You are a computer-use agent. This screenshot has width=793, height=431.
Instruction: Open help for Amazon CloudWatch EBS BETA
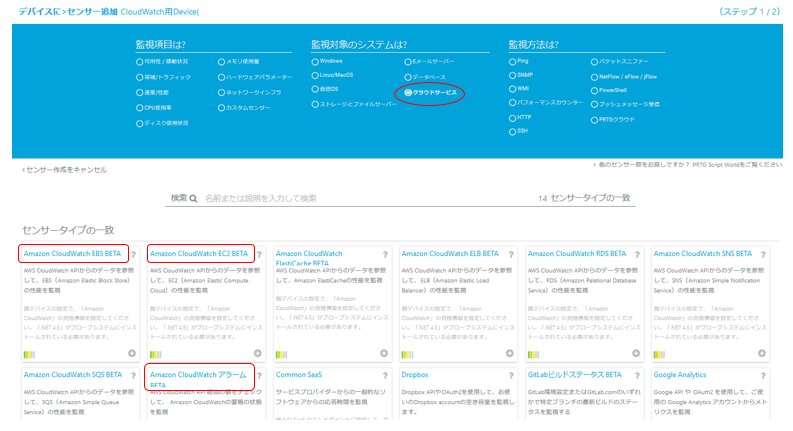coord(134,254)
